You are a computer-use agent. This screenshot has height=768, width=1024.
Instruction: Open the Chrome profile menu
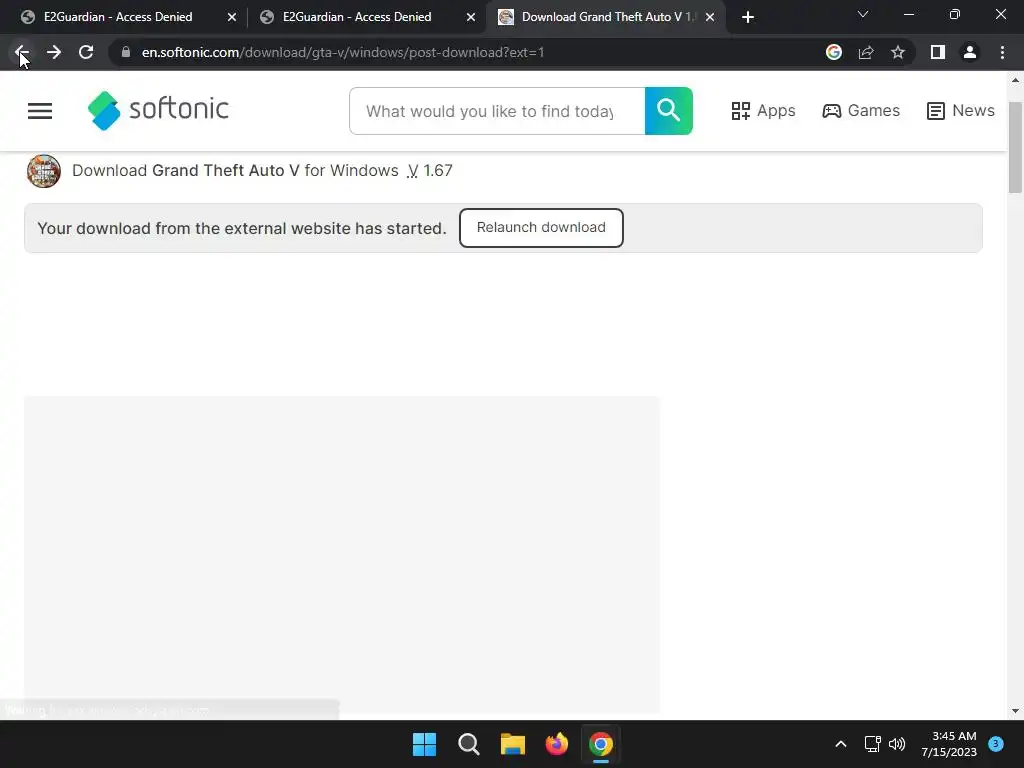970,52
